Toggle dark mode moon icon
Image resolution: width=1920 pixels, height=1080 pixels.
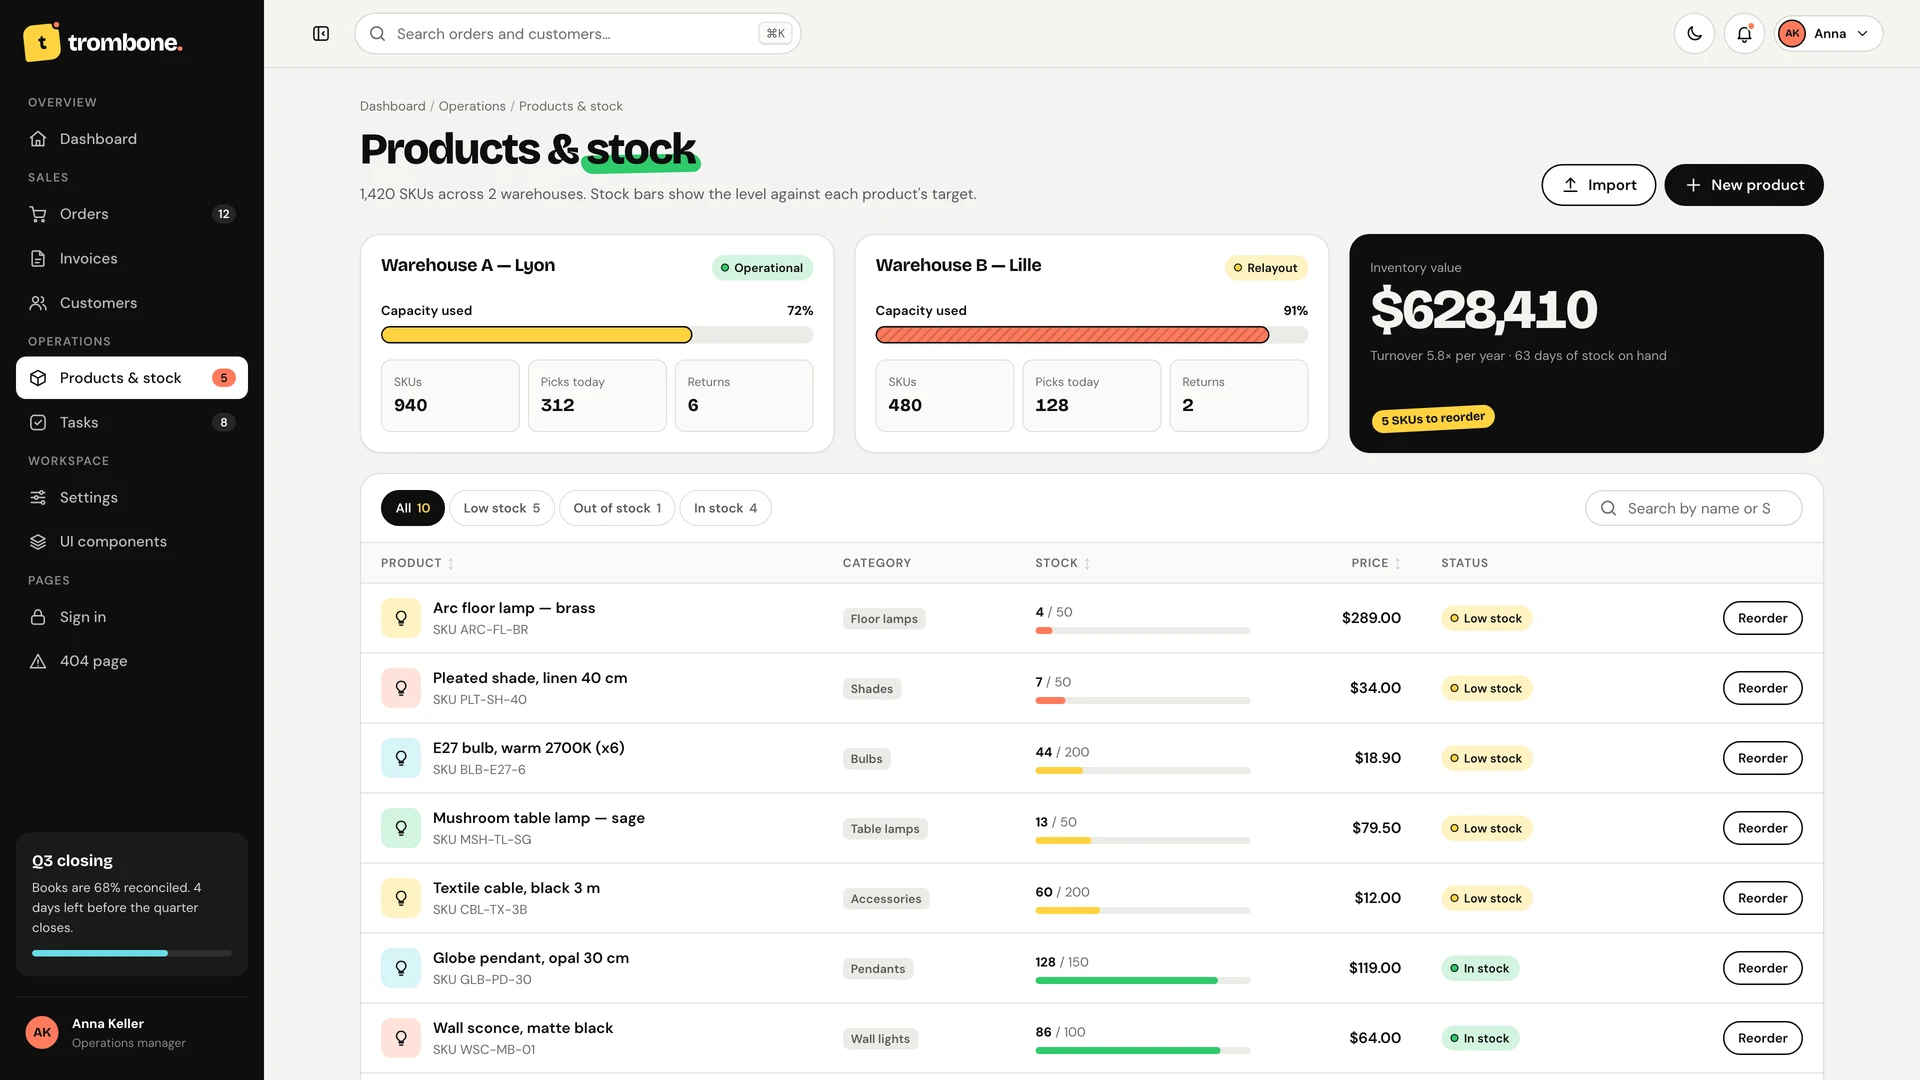[x=1694, y=34]
